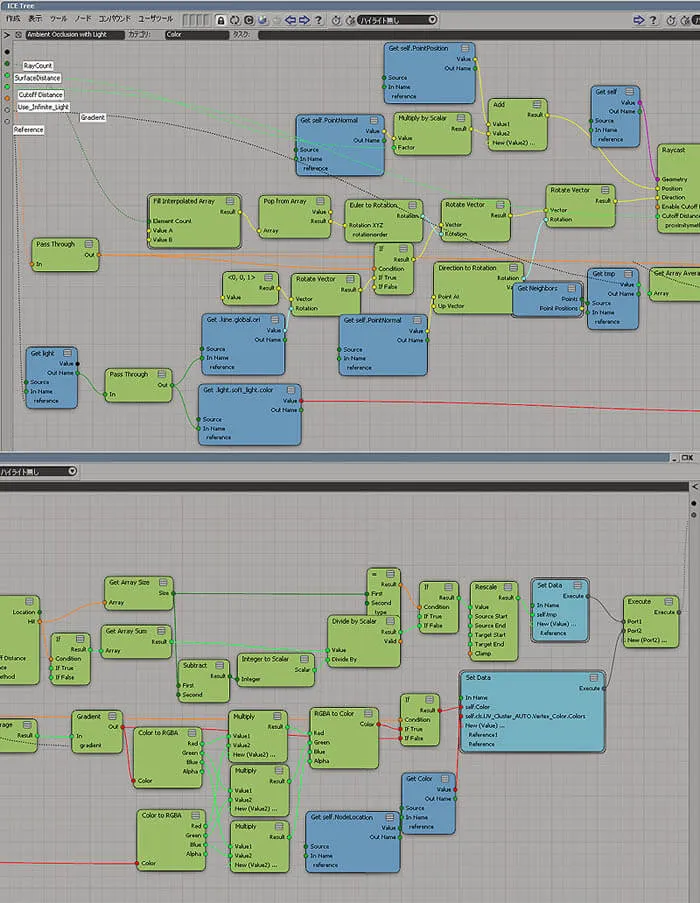Toggle the Cutoff Distance port circle
The width and height of the screenshot is (700, 903).
[7, 87]
